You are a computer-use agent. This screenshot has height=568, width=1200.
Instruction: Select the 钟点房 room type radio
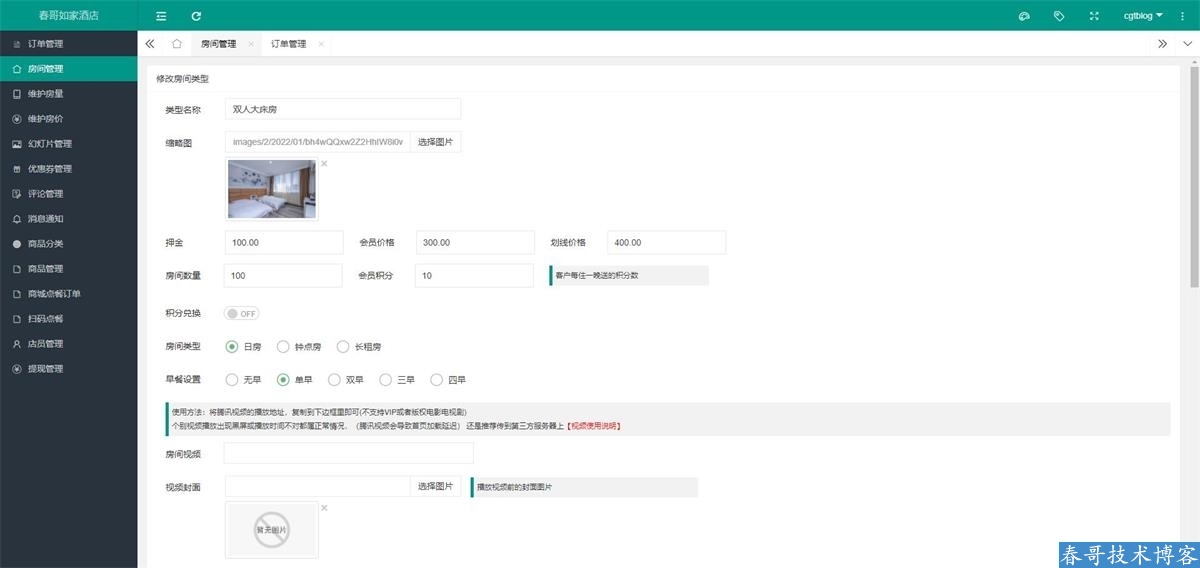point(283,347)
